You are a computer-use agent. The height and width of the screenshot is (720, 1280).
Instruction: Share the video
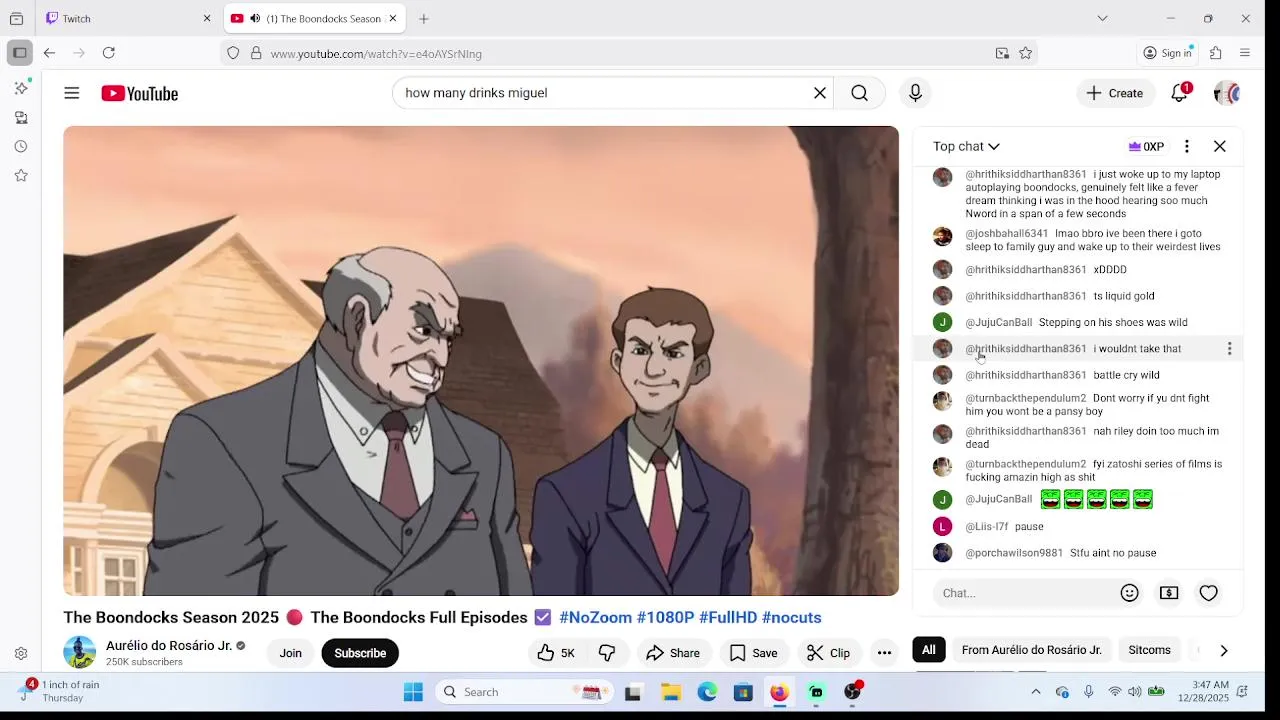point(673,653)
